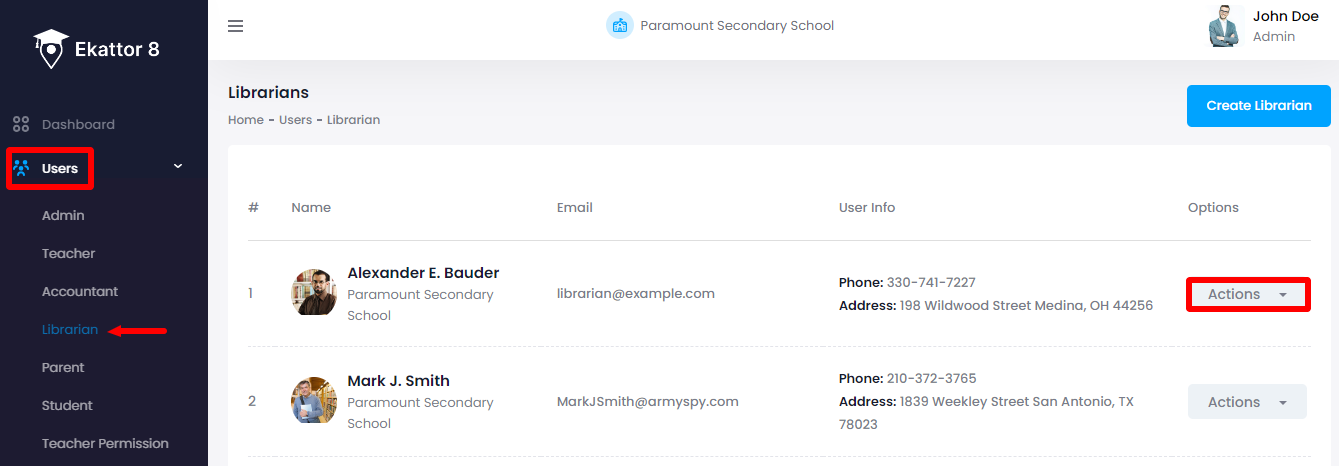Open the Teacher submenu item
The image size is (1339, 466).
[68, 254]
